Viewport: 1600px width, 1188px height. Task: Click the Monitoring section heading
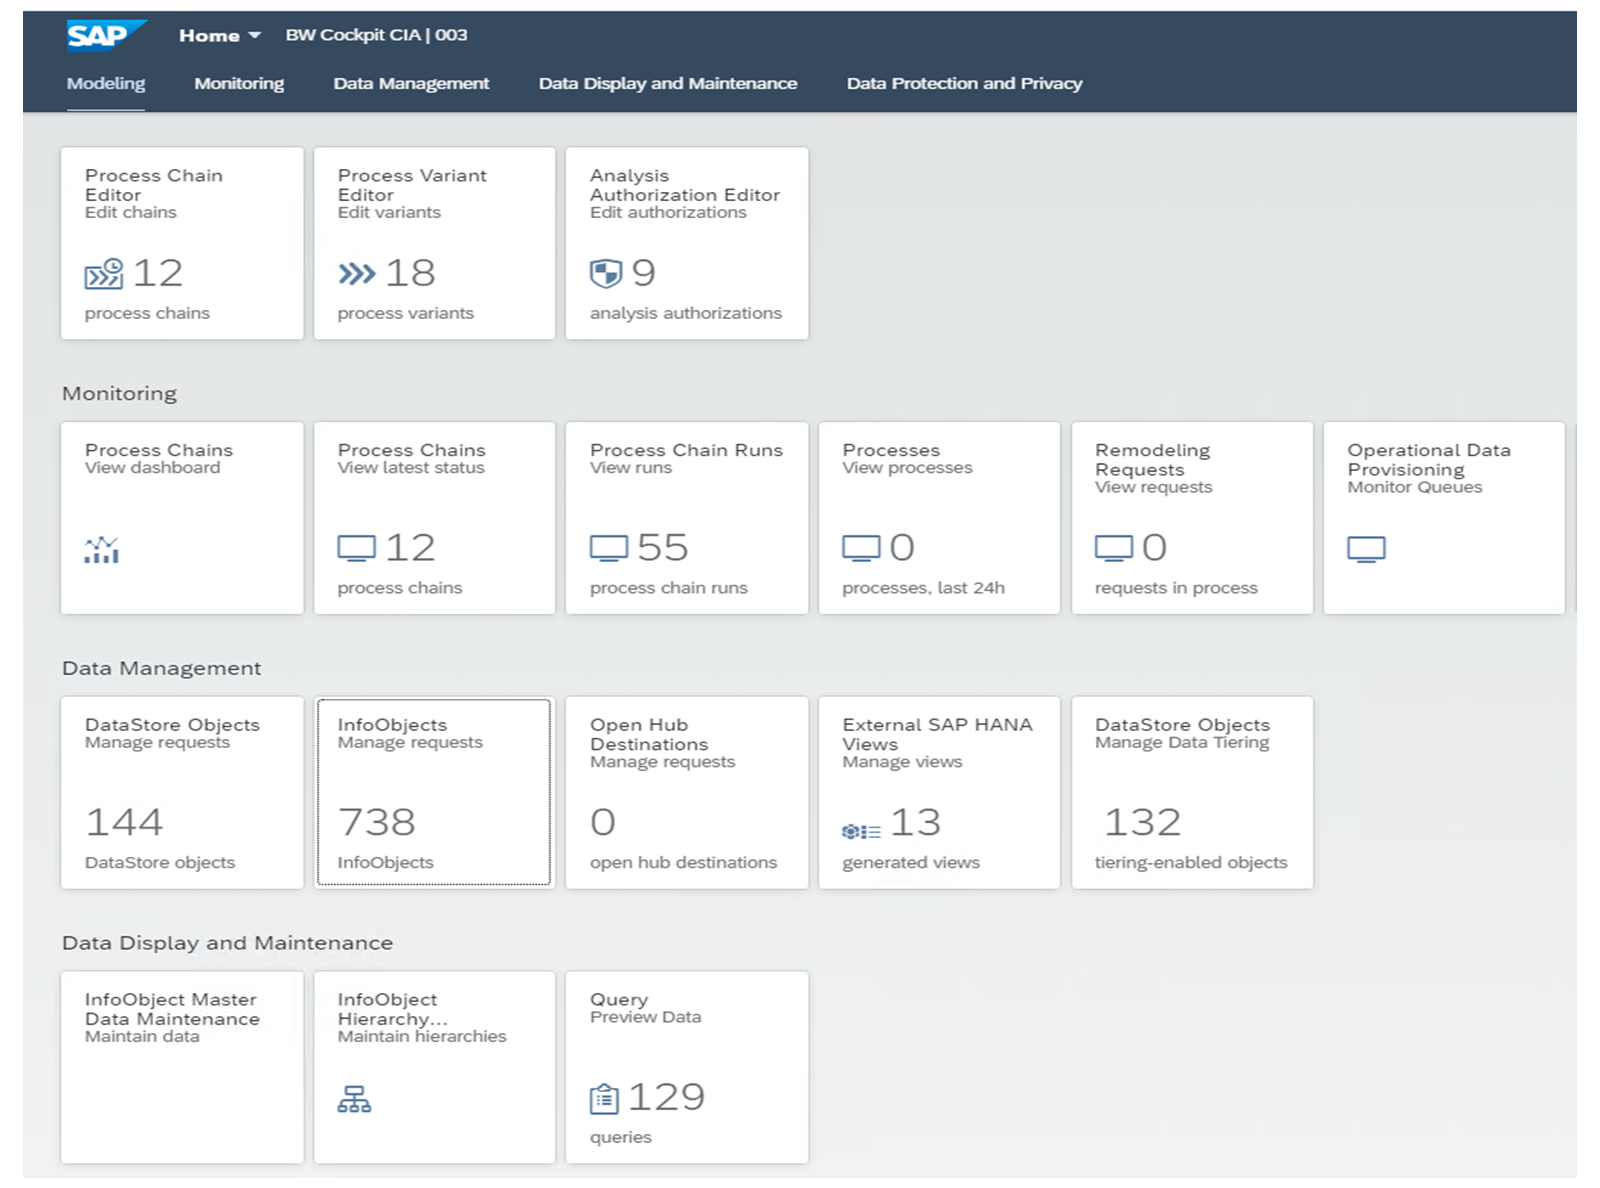pyautogui.click(x=119, y=394)
